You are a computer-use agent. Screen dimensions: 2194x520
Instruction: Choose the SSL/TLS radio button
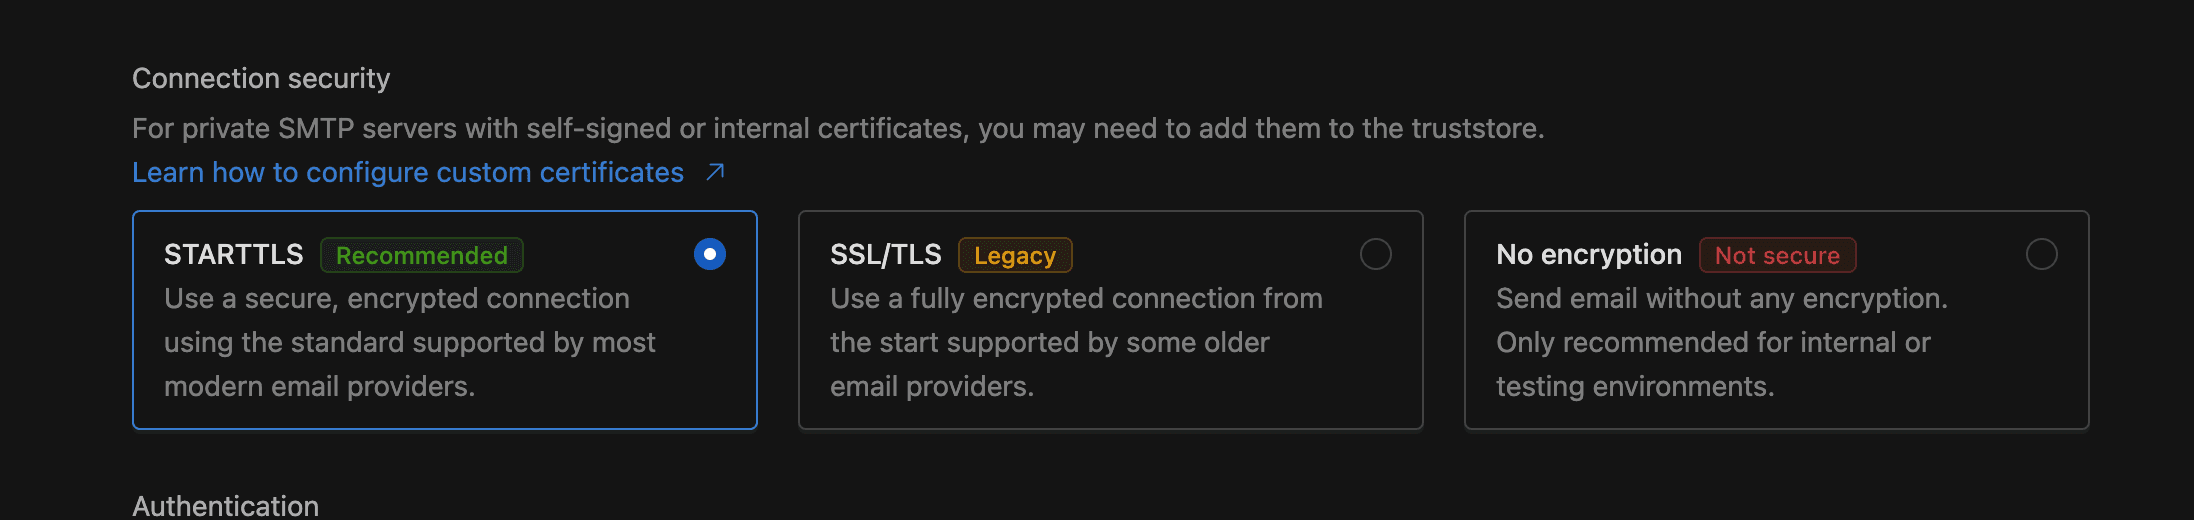pos(1376,254)
